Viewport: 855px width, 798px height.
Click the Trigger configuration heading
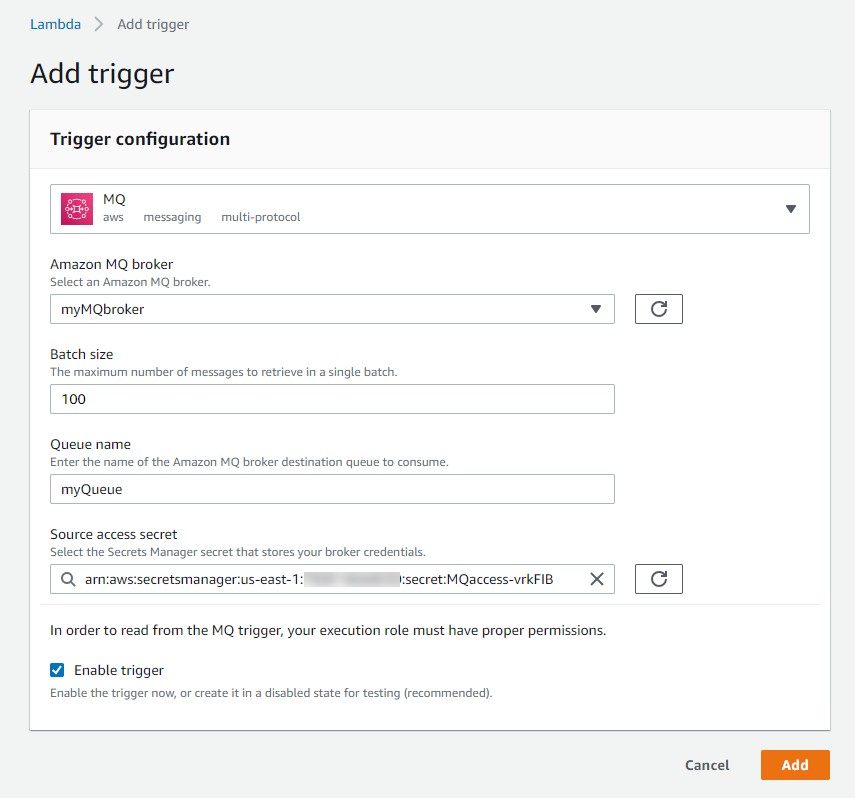pos(140,139)
